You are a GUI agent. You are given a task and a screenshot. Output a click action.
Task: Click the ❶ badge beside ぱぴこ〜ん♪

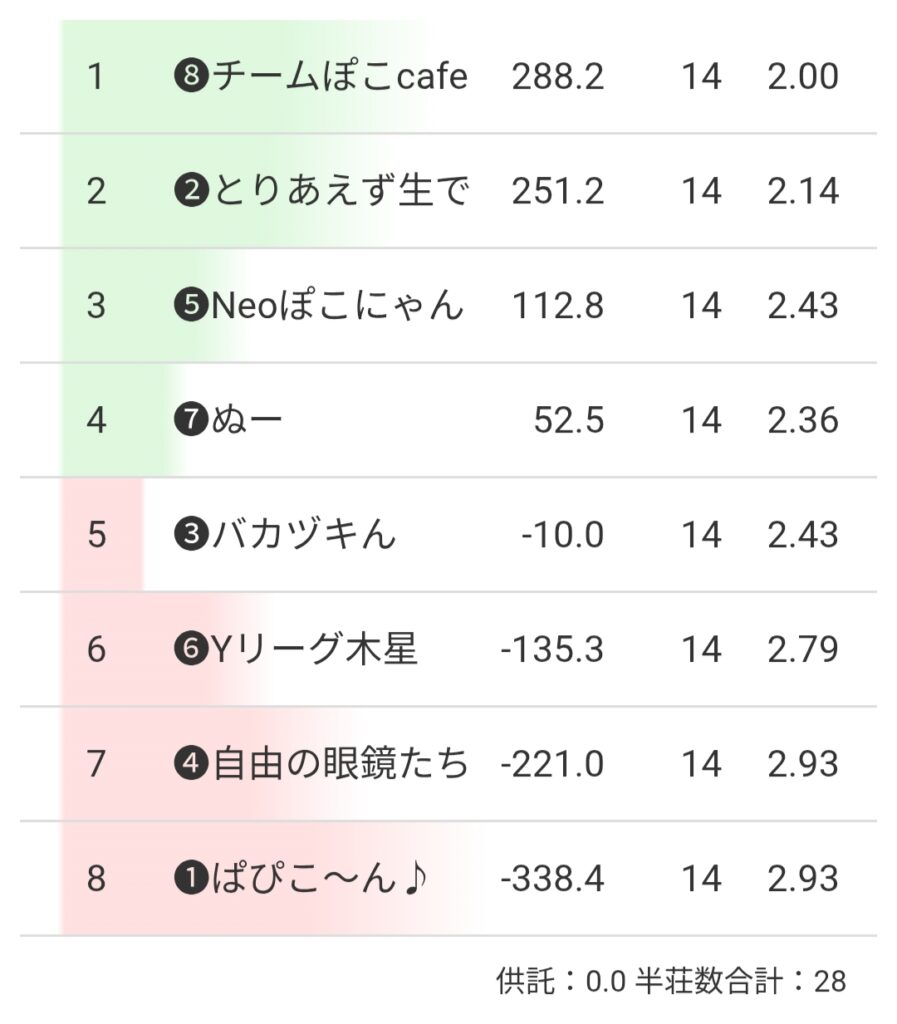pyautogui.click(x=190, y=879)
